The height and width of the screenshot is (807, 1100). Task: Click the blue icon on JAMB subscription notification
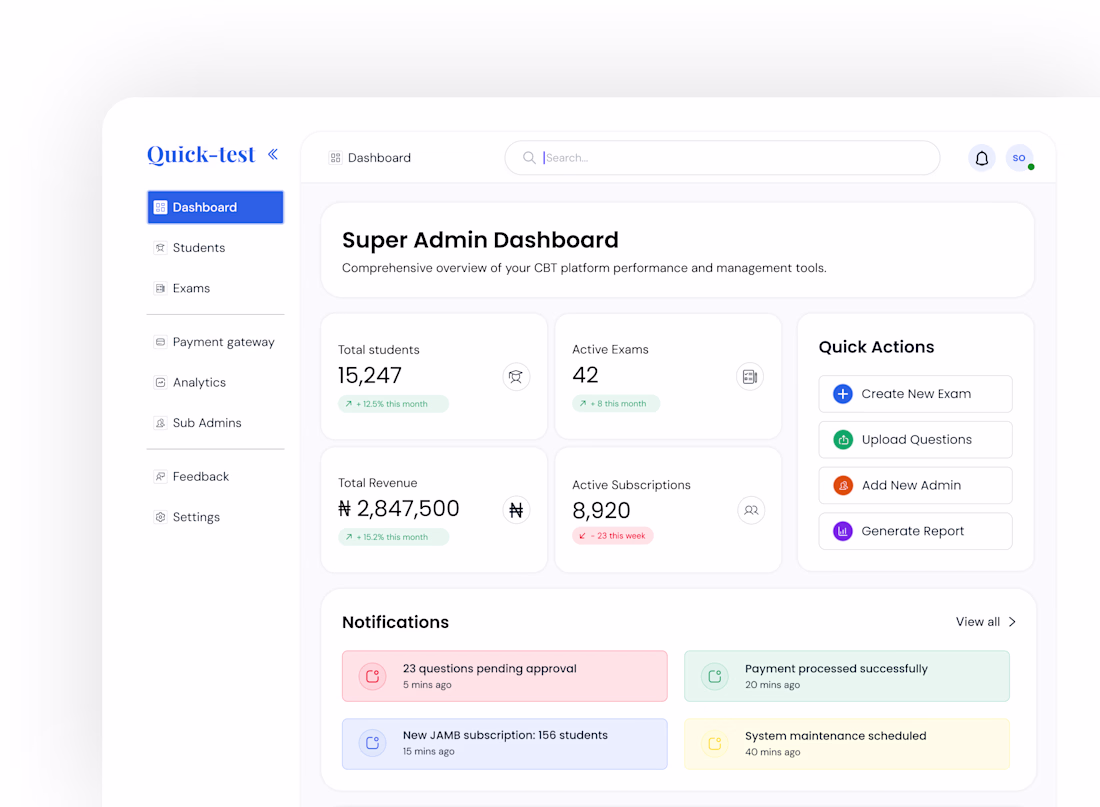(373, 743)
